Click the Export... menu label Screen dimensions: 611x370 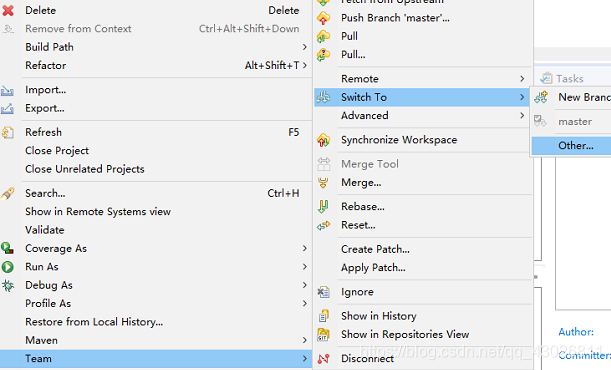[x=45, y=108]
